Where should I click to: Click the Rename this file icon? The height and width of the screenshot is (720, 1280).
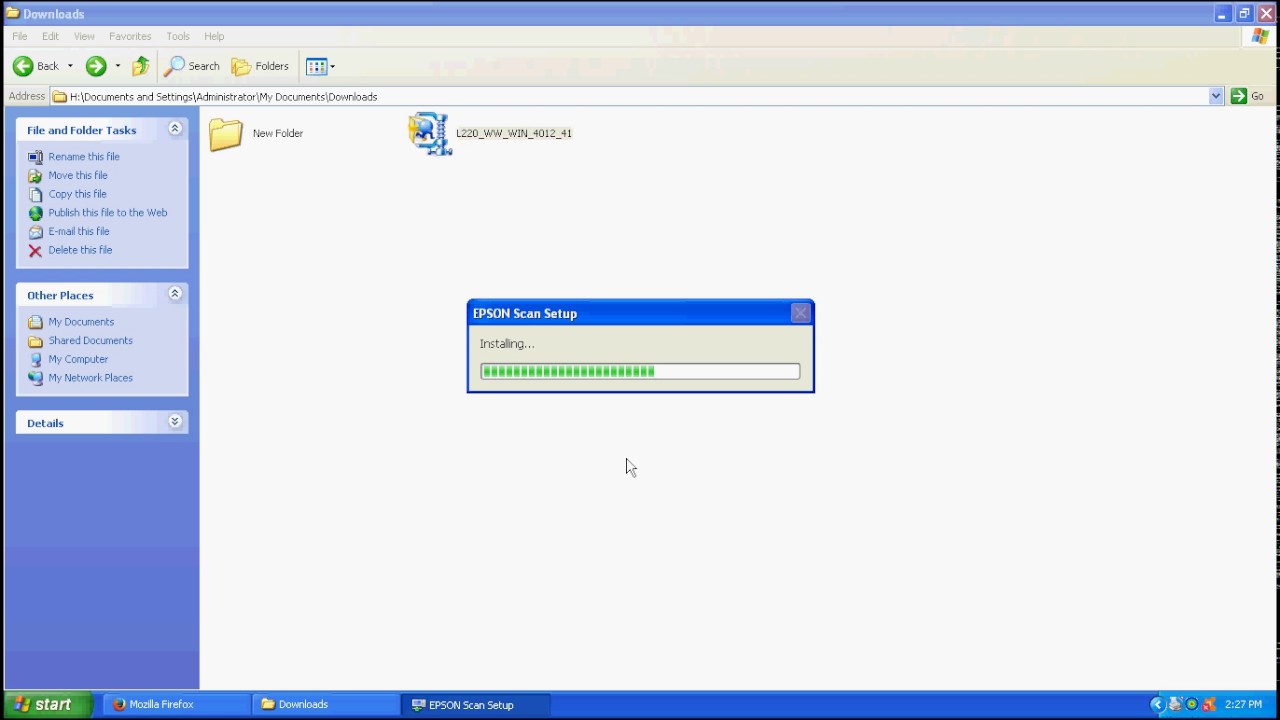click(x=35, y=157)
